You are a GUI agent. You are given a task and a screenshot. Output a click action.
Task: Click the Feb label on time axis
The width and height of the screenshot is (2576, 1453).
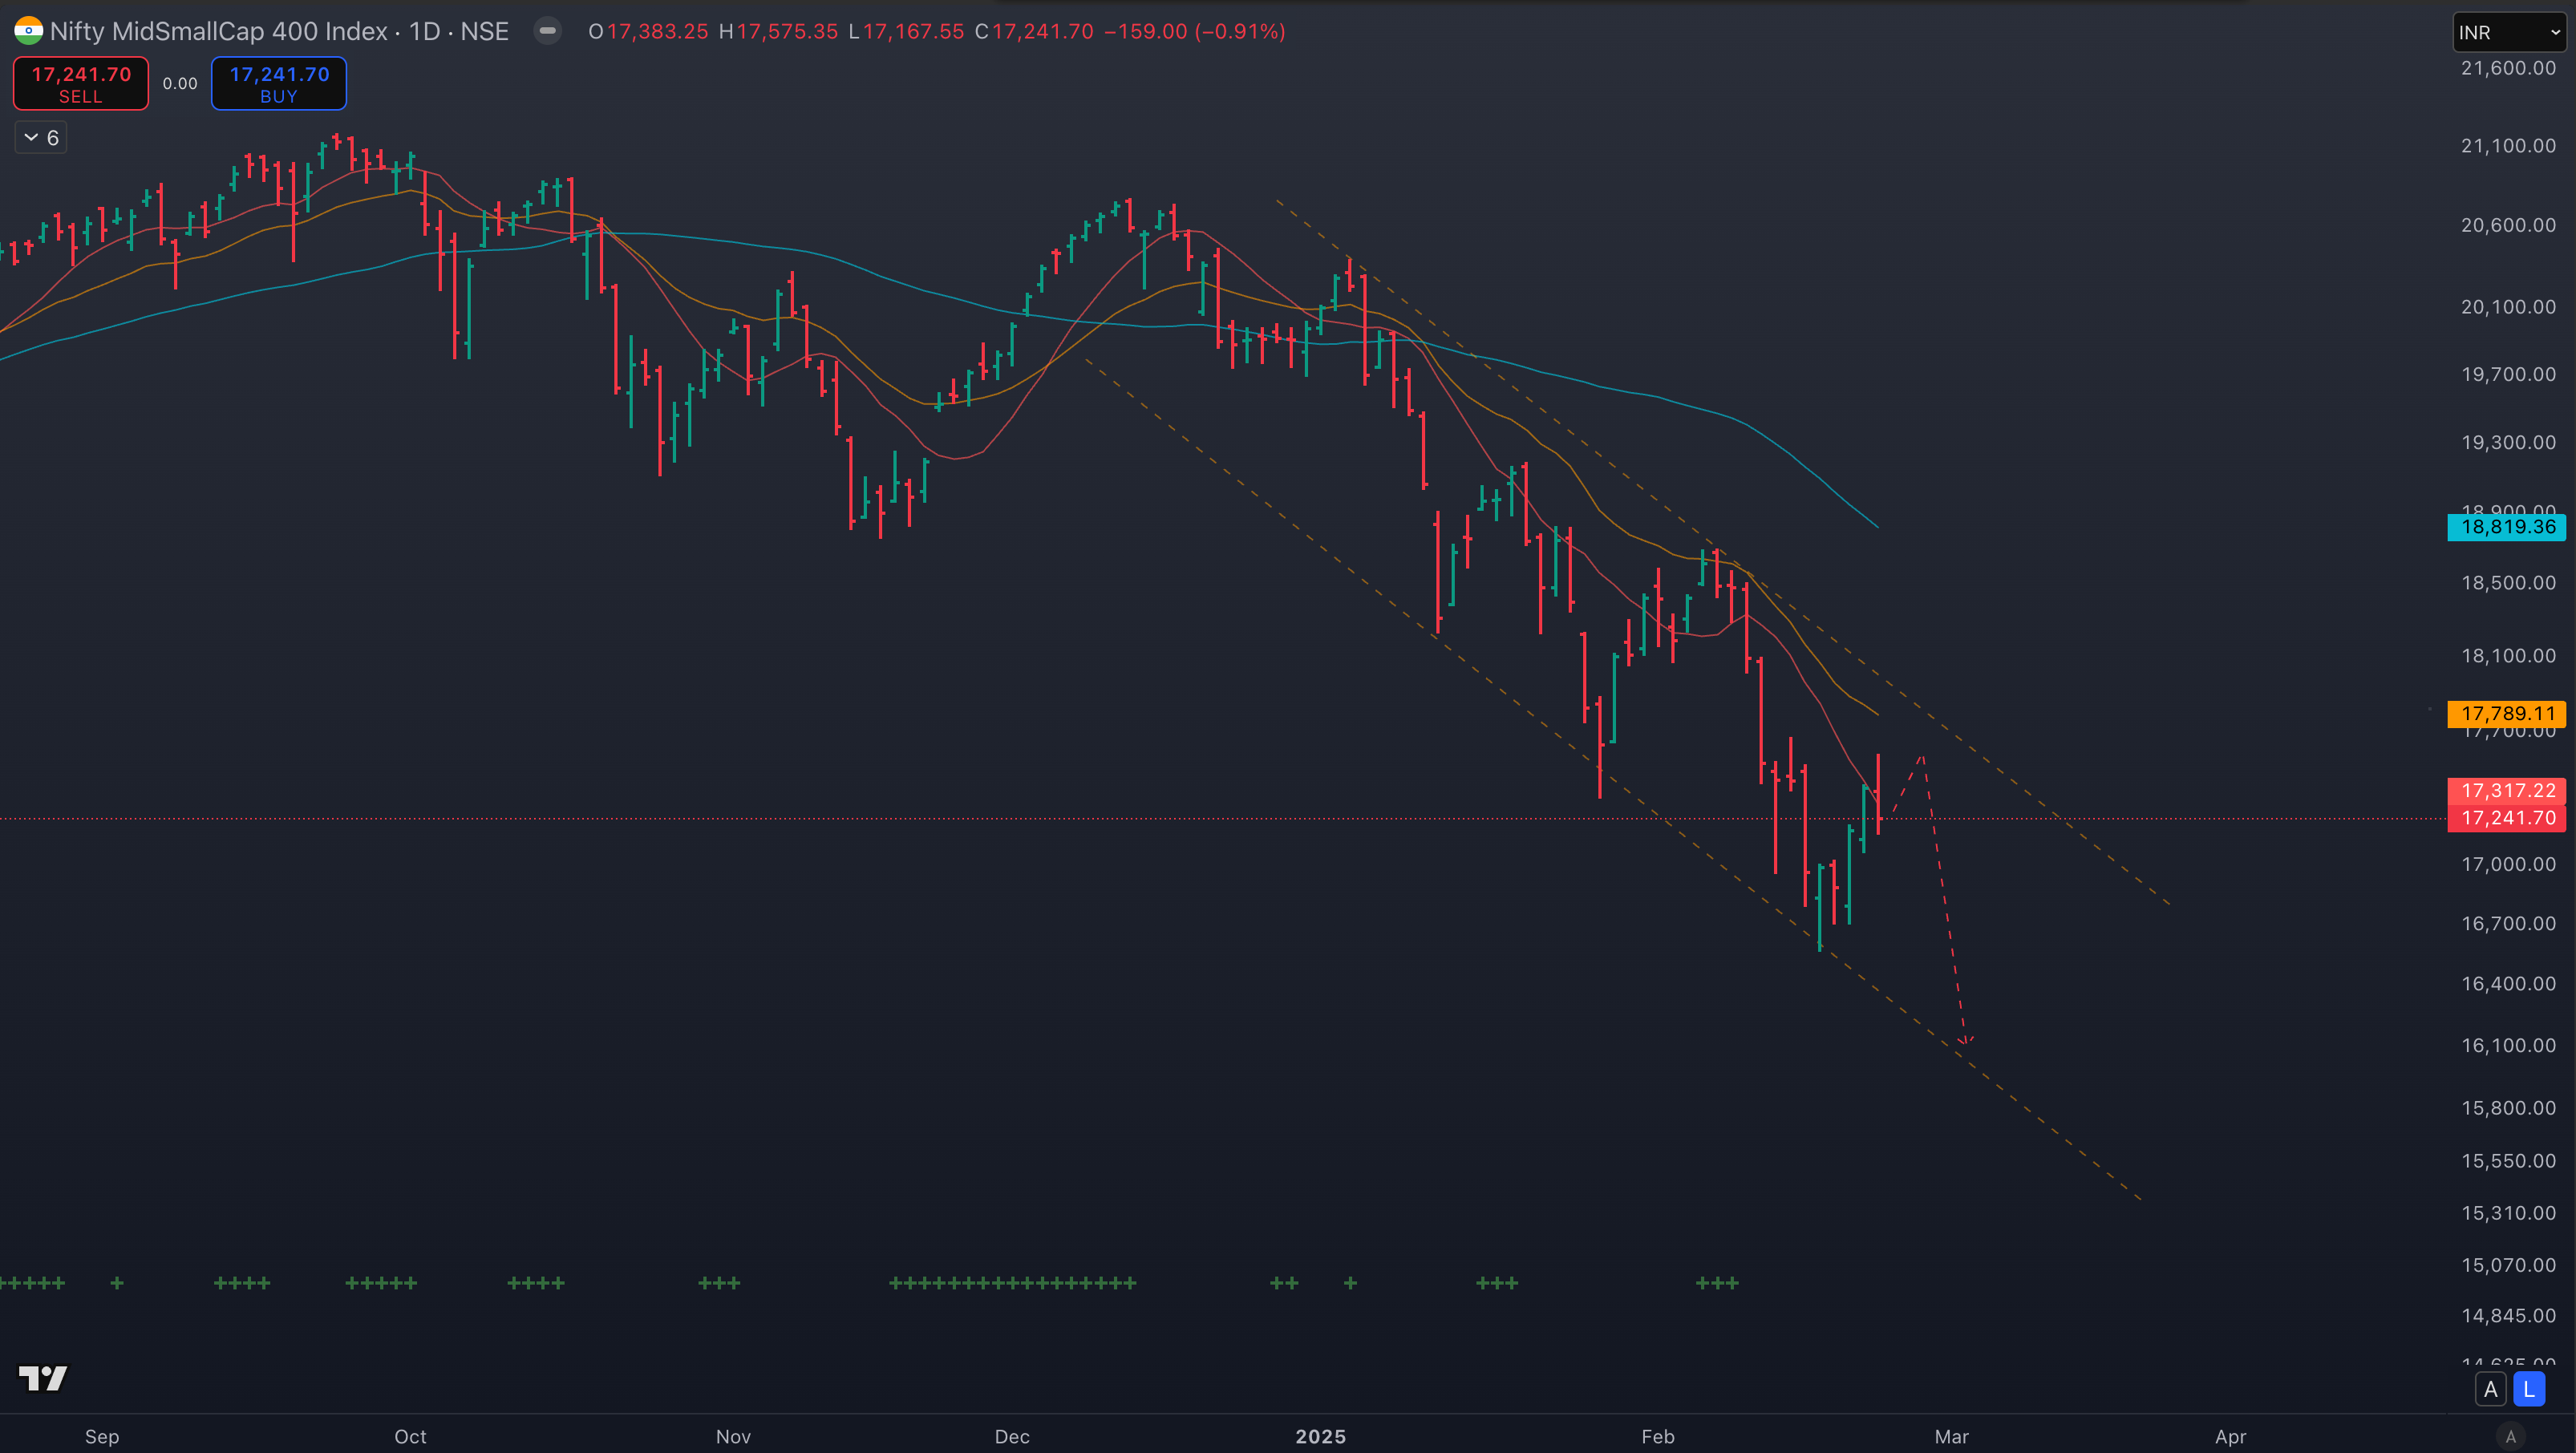tap(1658, 1436)
